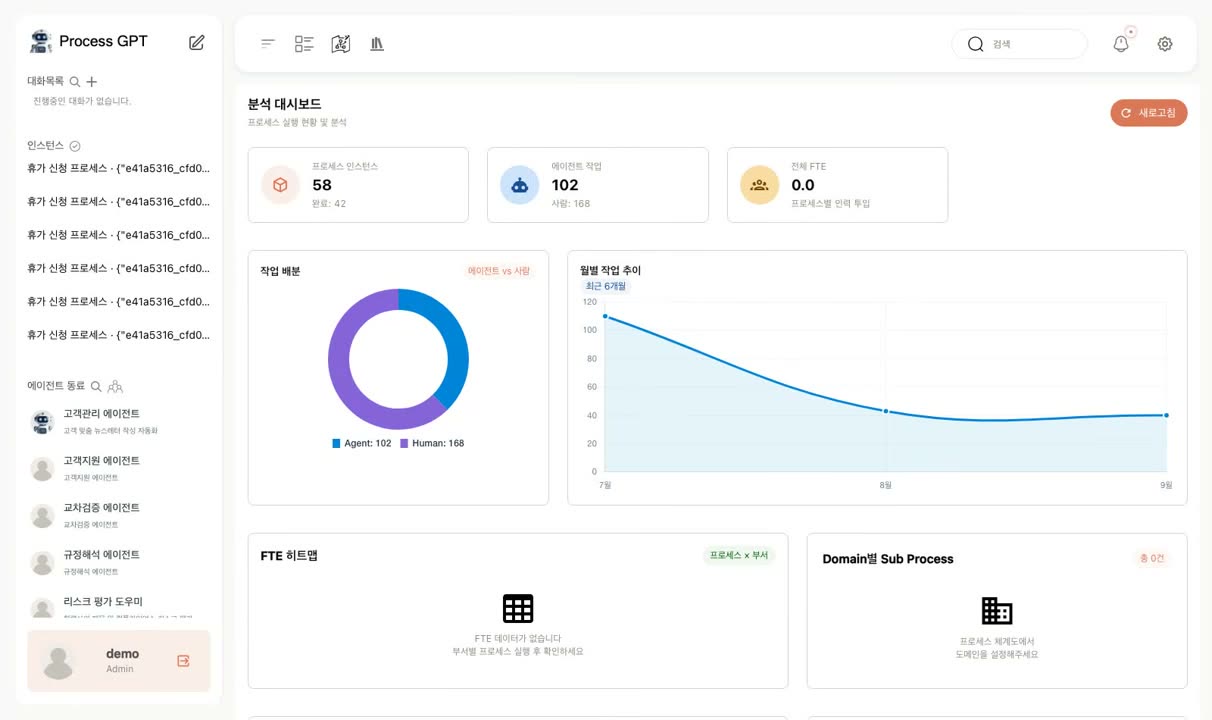This screenshot has height=720, width=1212.
Task: Open the 고객관리 에이전트 agent entry
Action: [119, 421]
